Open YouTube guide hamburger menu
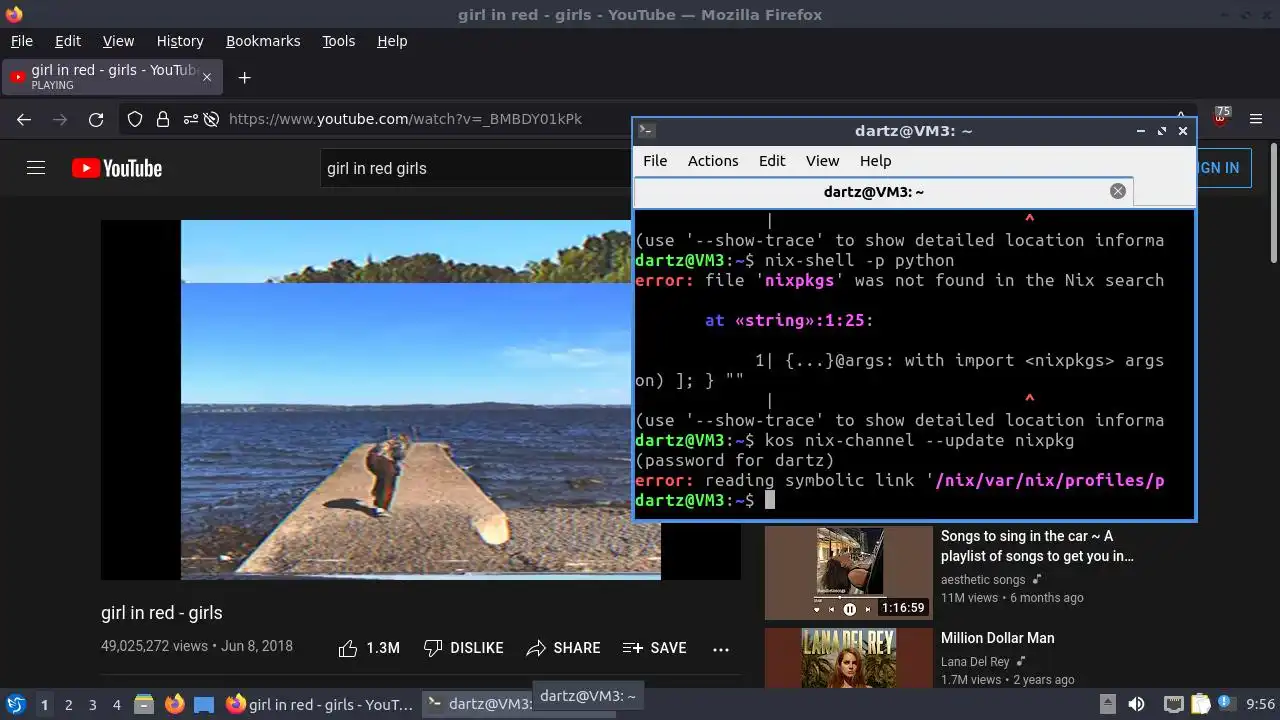 (x=36, y=168)
